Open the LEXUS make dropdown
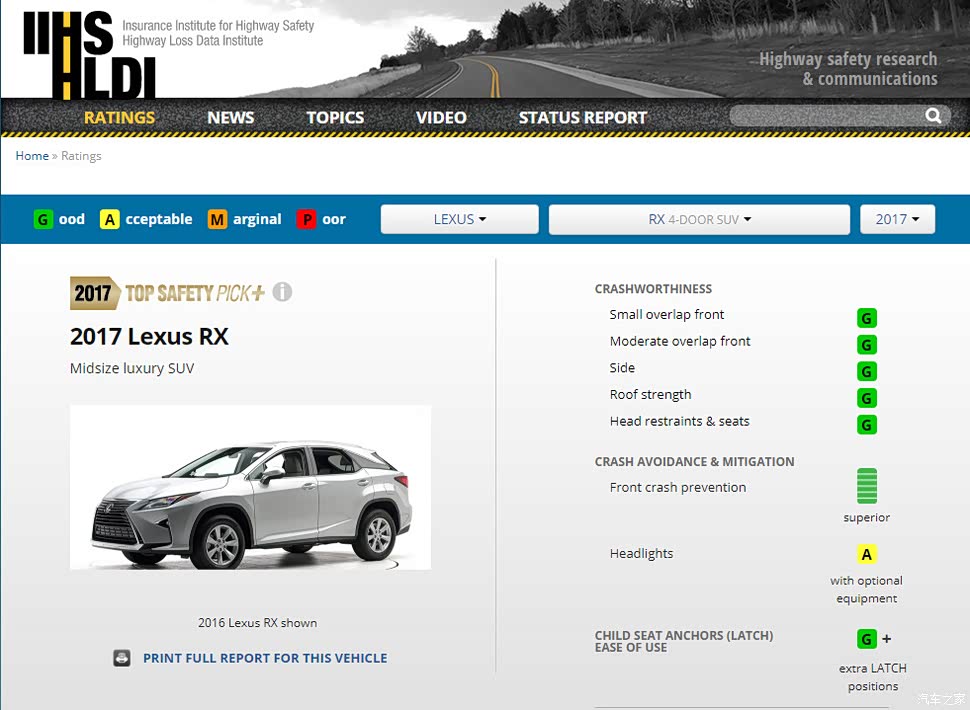 [460, 220]
